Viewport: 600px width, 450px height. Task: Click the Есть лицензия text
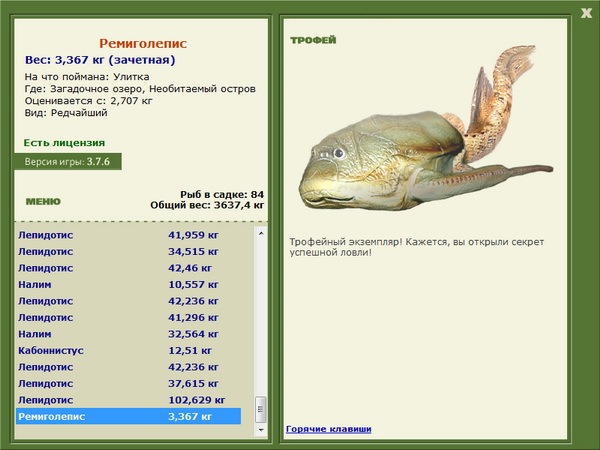(x=64, y=143)
